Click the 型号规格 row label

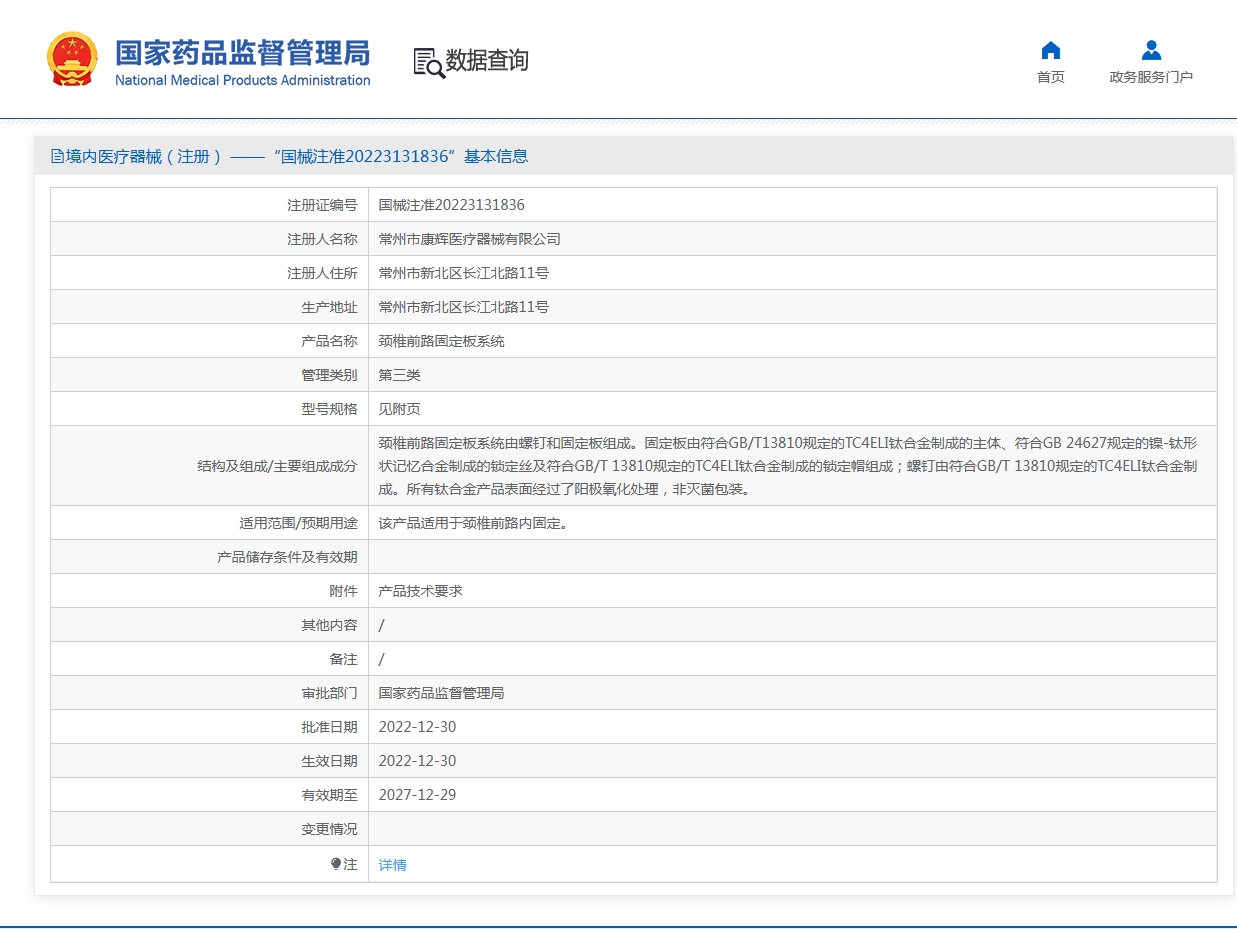tap(329, 409)
